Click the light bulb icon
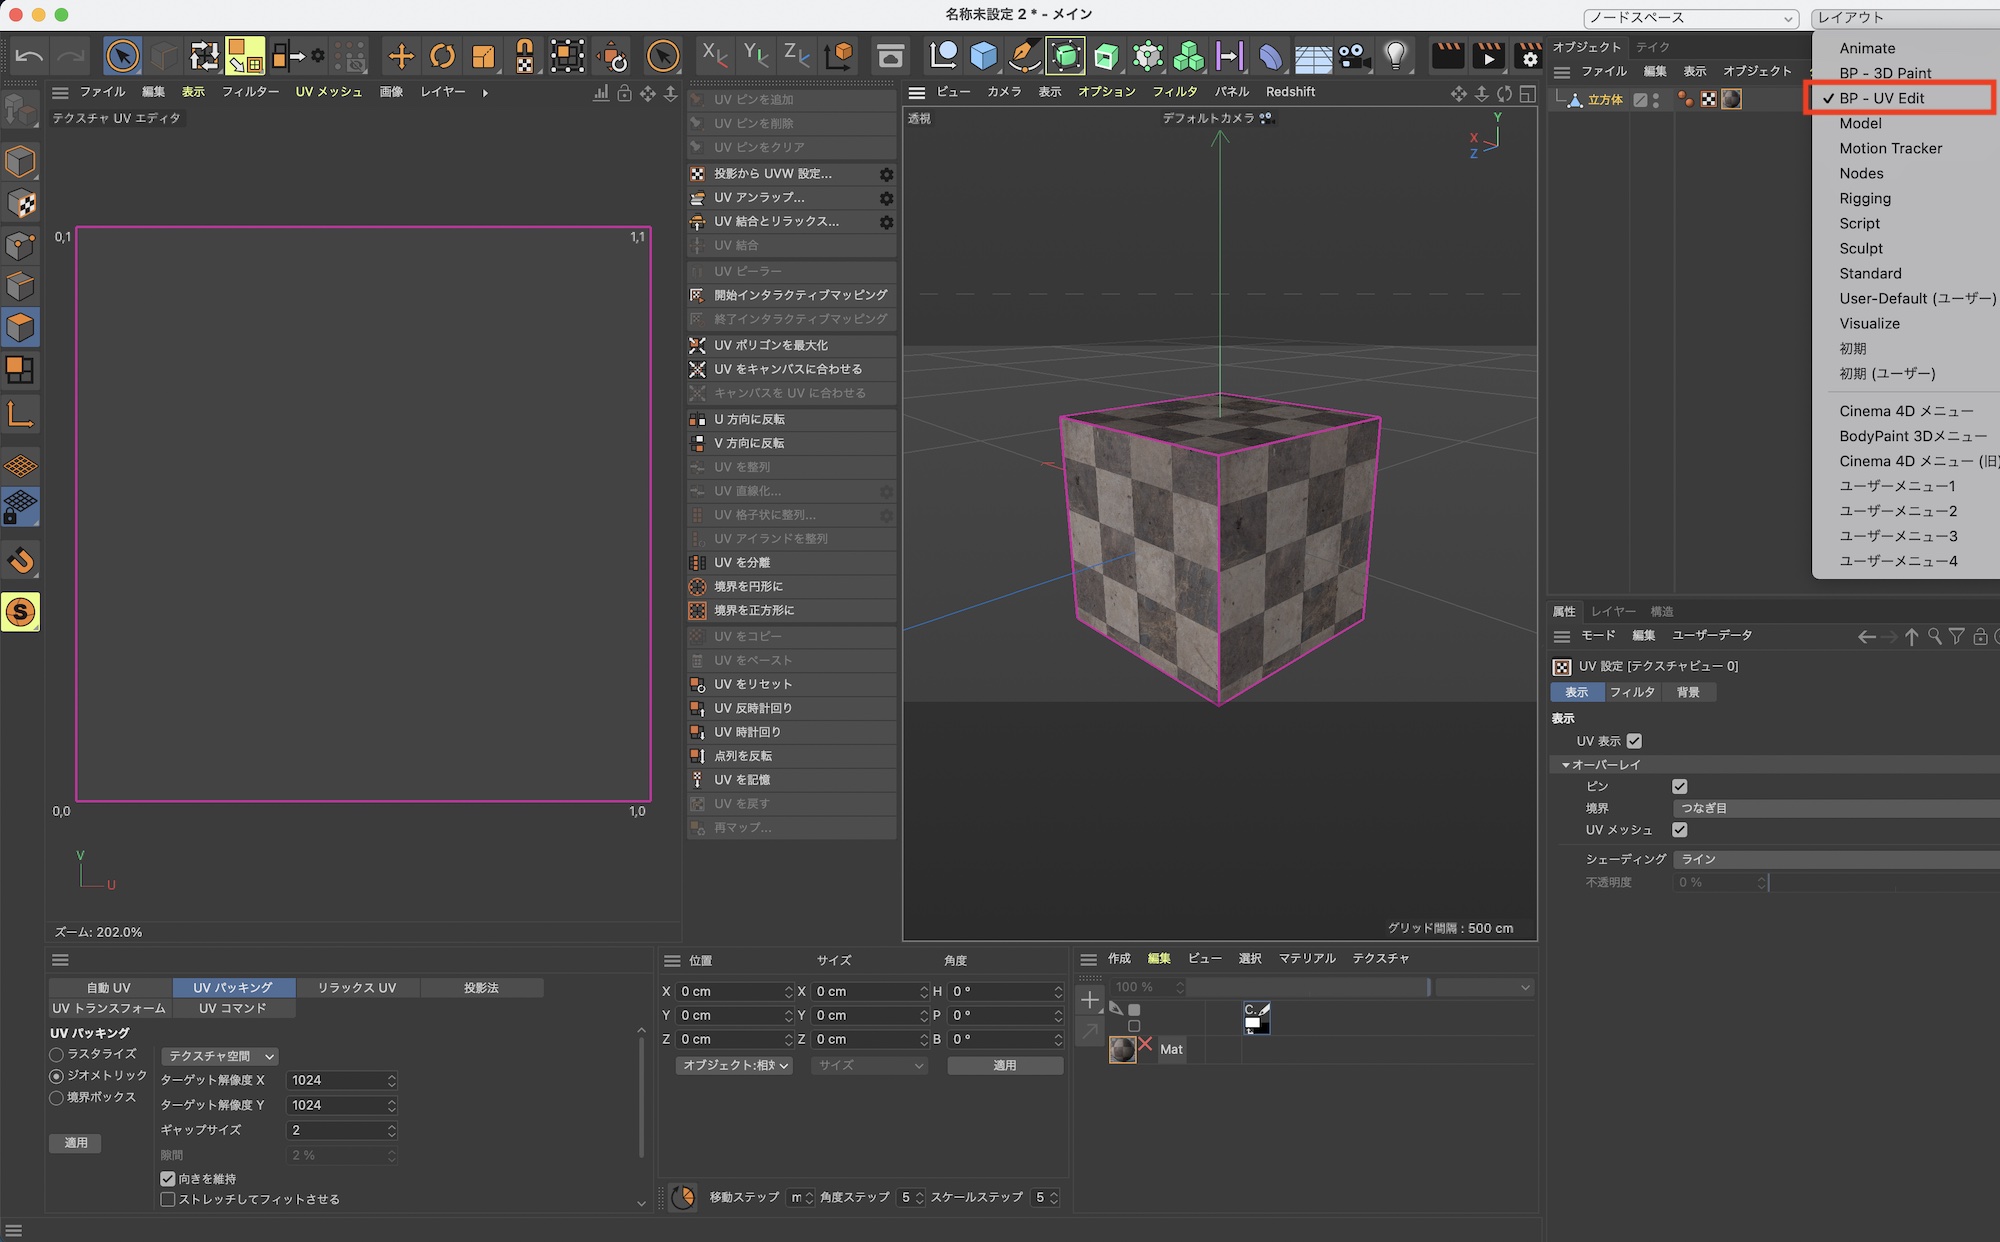 tap(1395, 56)
